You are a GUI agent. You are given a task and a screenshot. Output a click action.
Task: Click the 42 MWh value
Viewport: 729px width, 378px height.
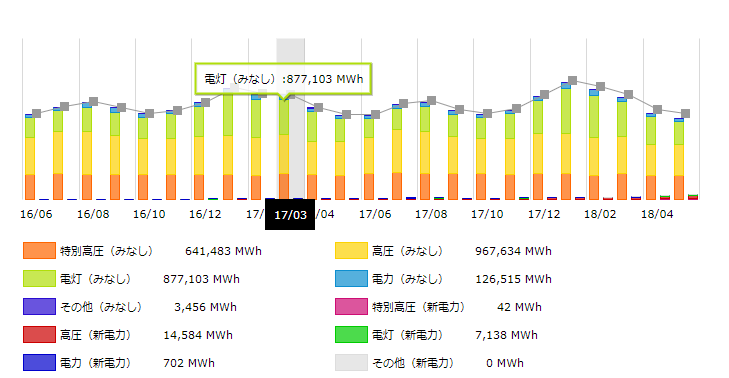click(519, 307)
